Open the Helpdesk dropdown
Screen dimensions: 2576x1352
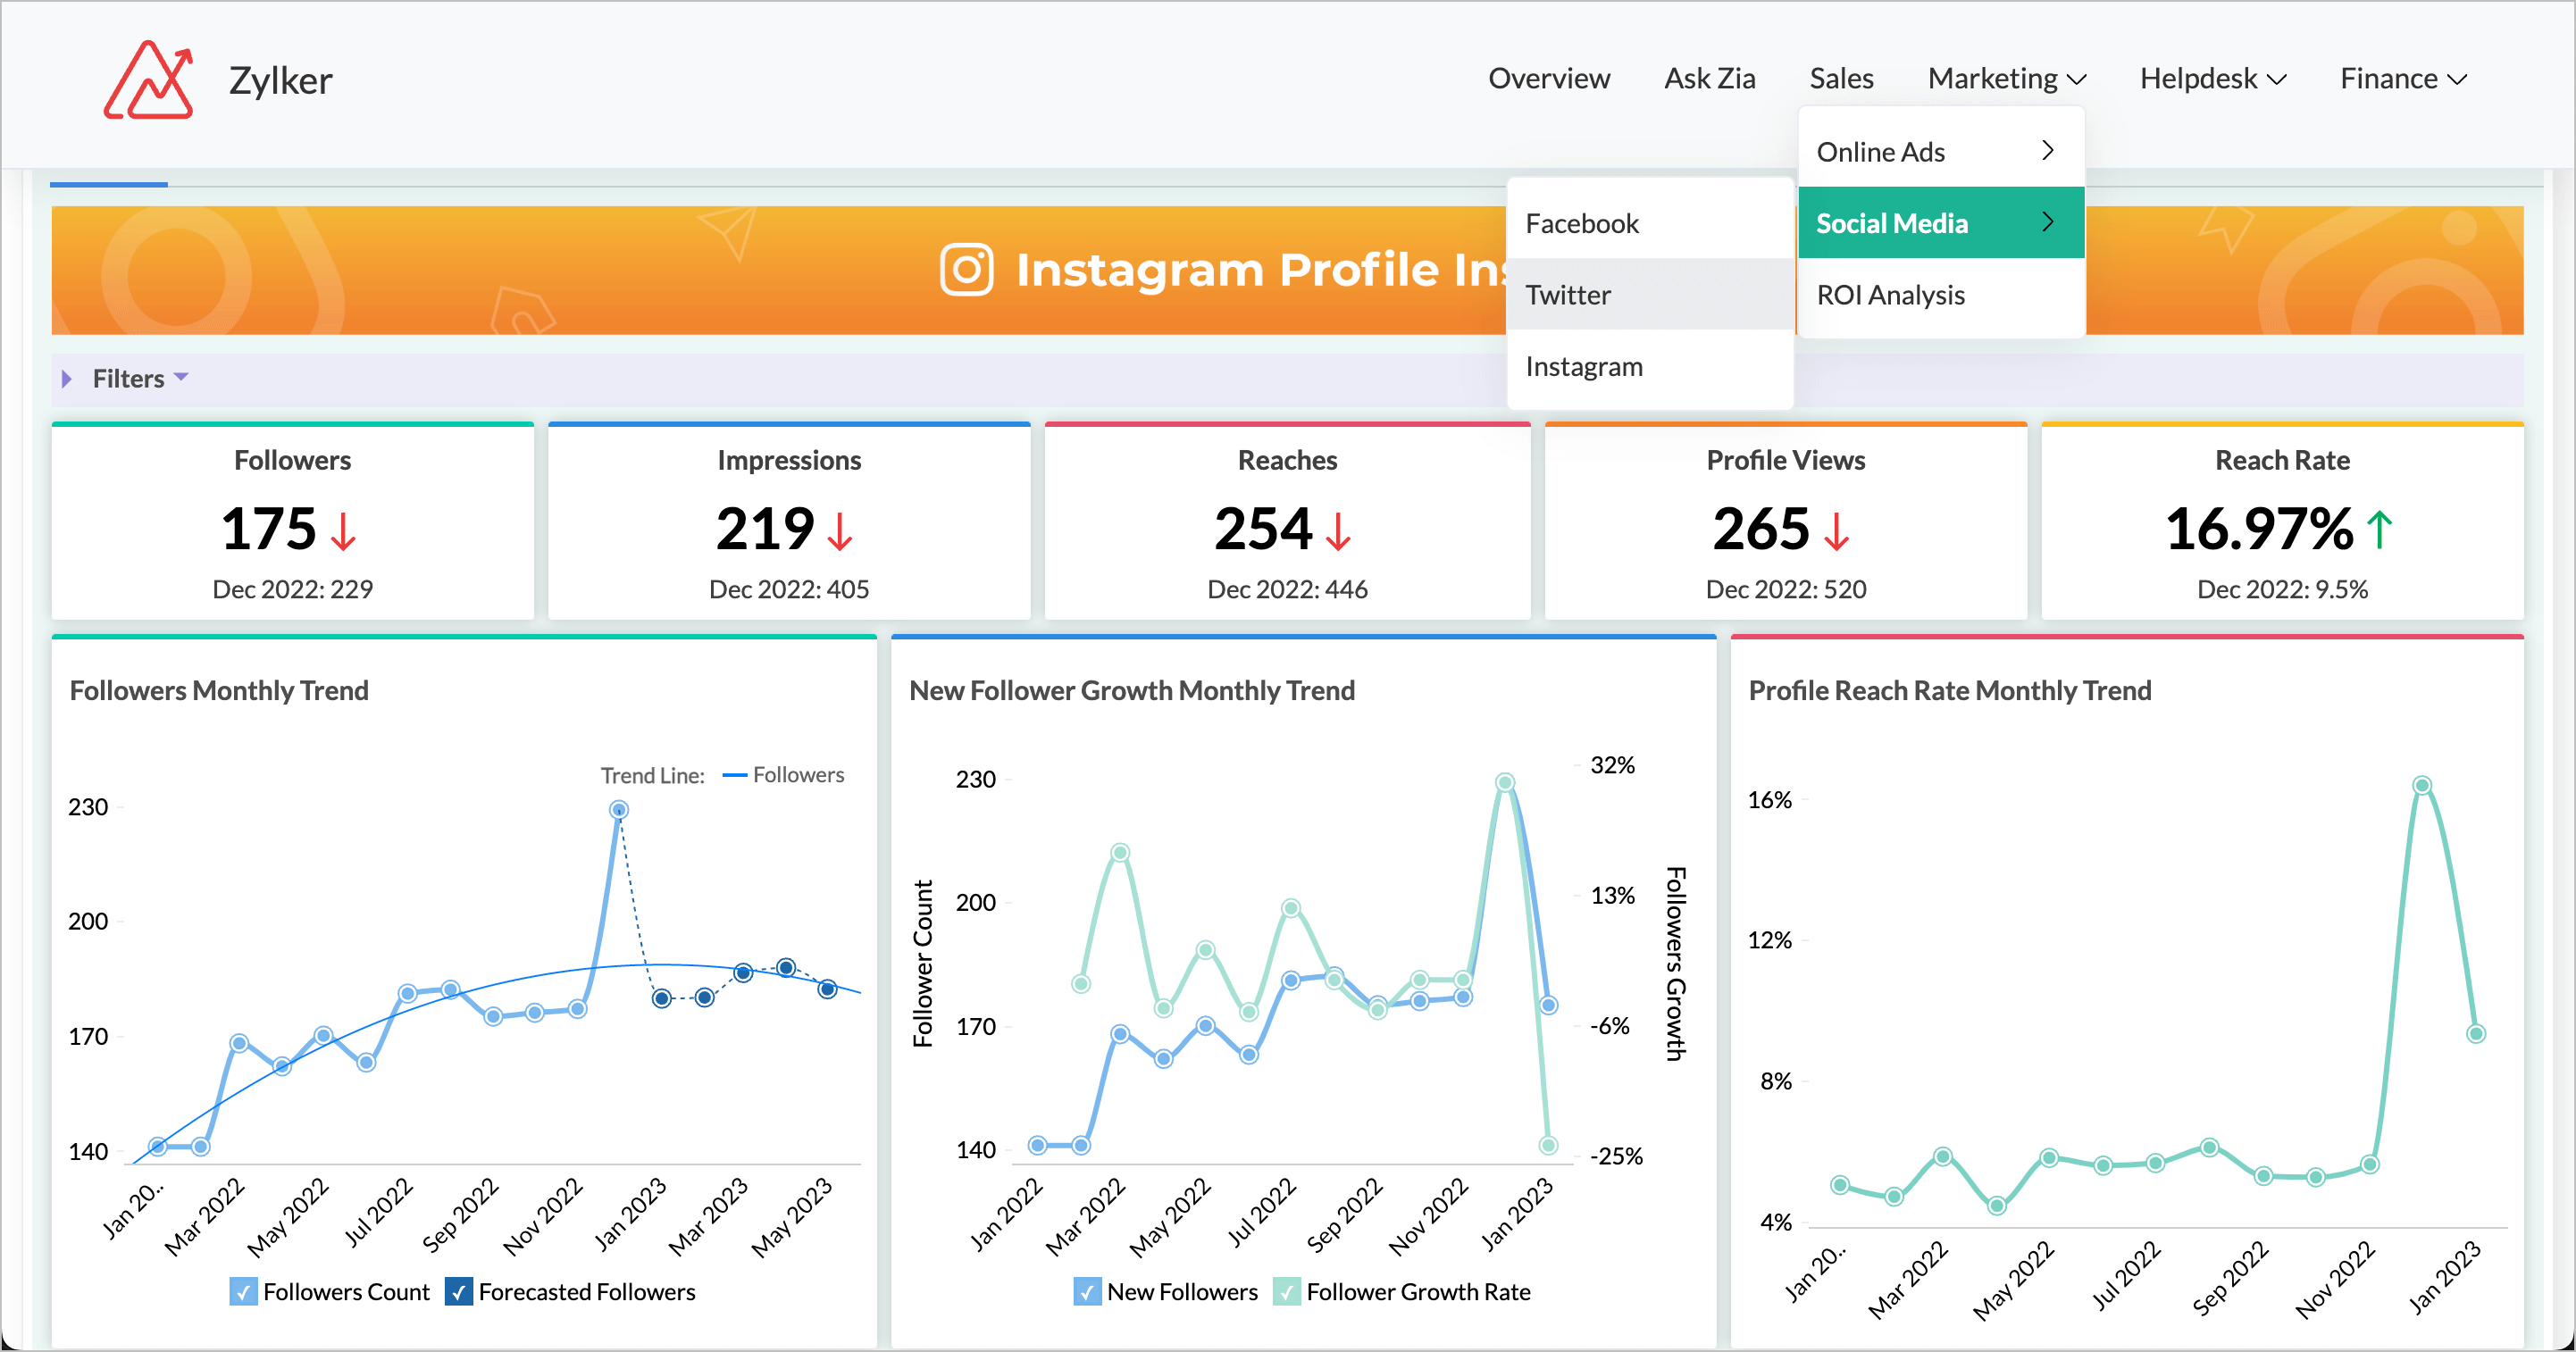[x=2212, y=78]
